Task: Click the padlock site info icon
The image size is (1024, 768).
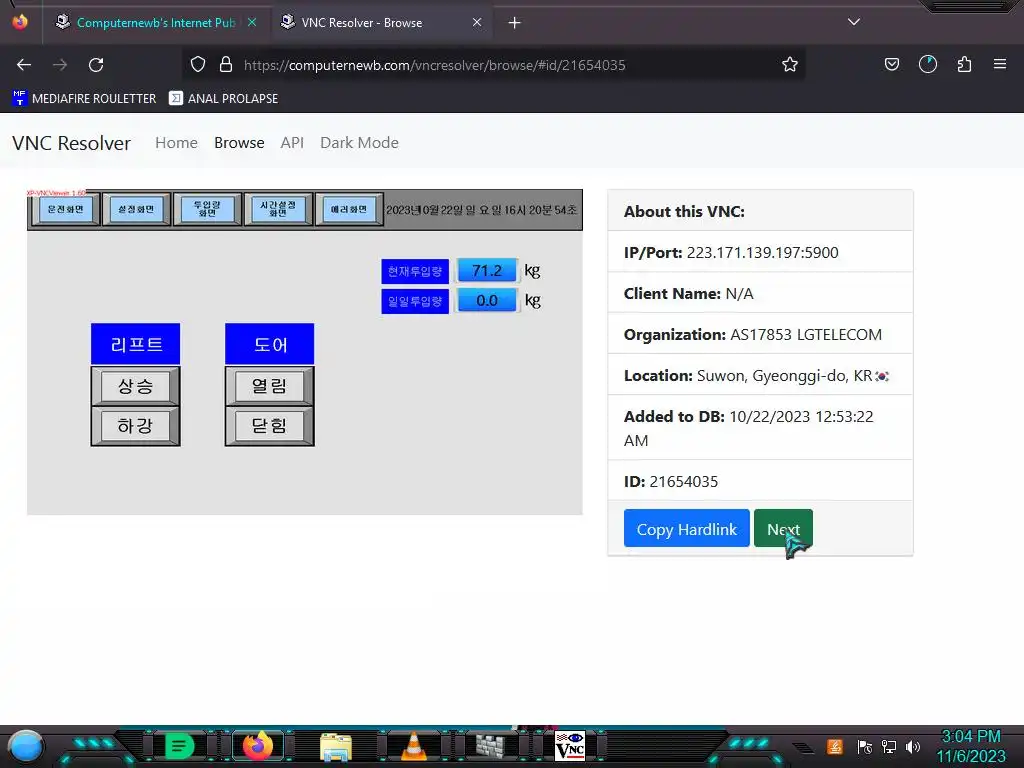Action: [x=226, y=65]
